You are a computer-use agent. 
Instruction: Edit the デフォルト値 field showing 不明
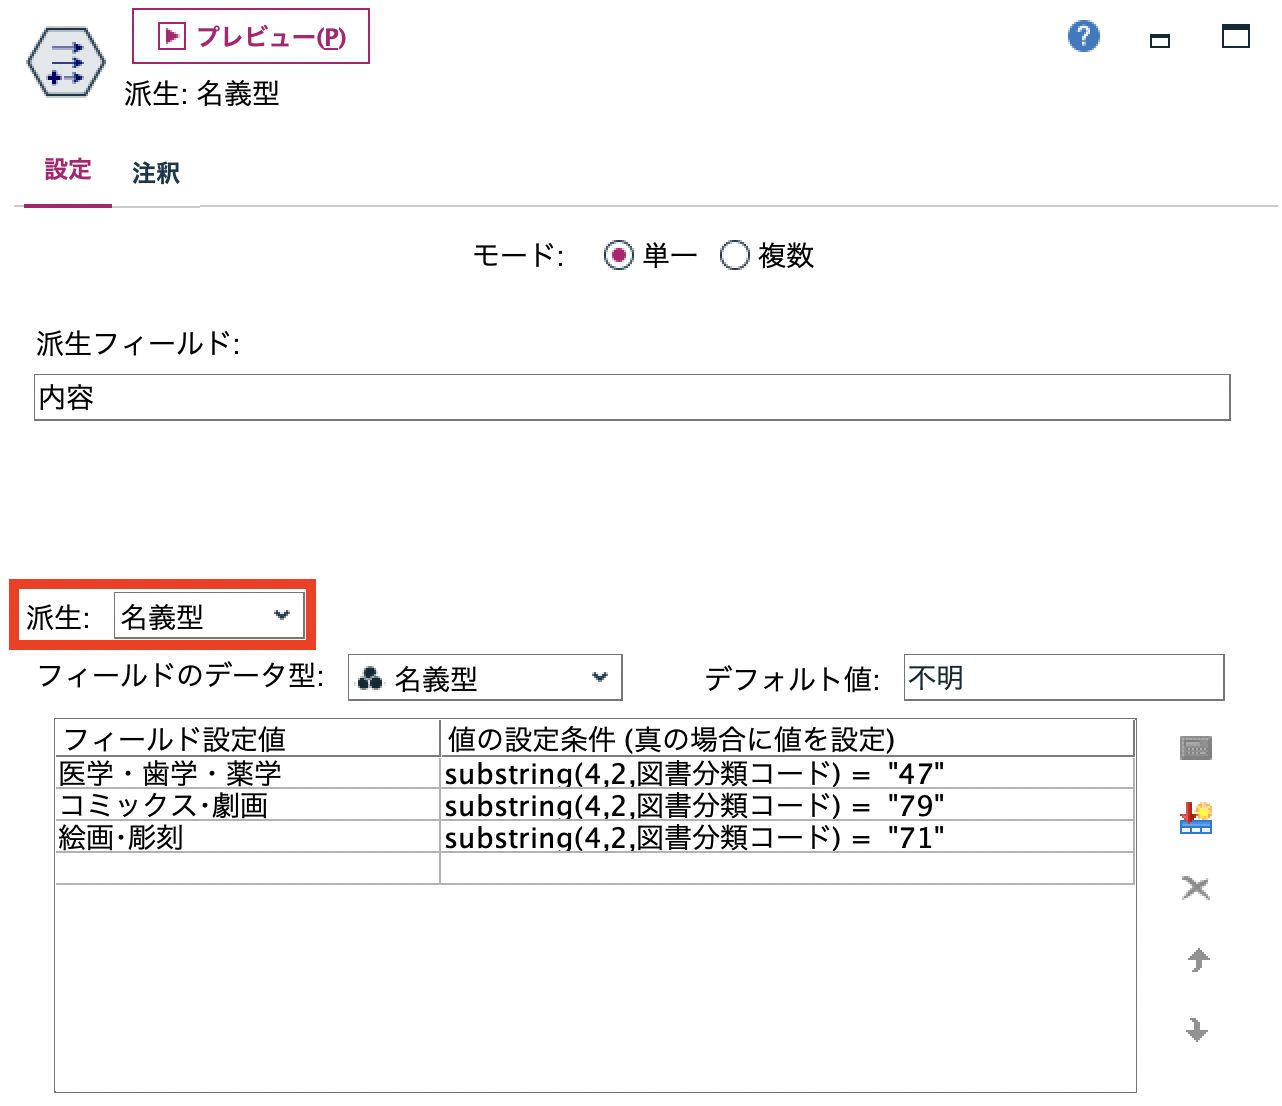pyautogui.click(x=1063, y=677)
